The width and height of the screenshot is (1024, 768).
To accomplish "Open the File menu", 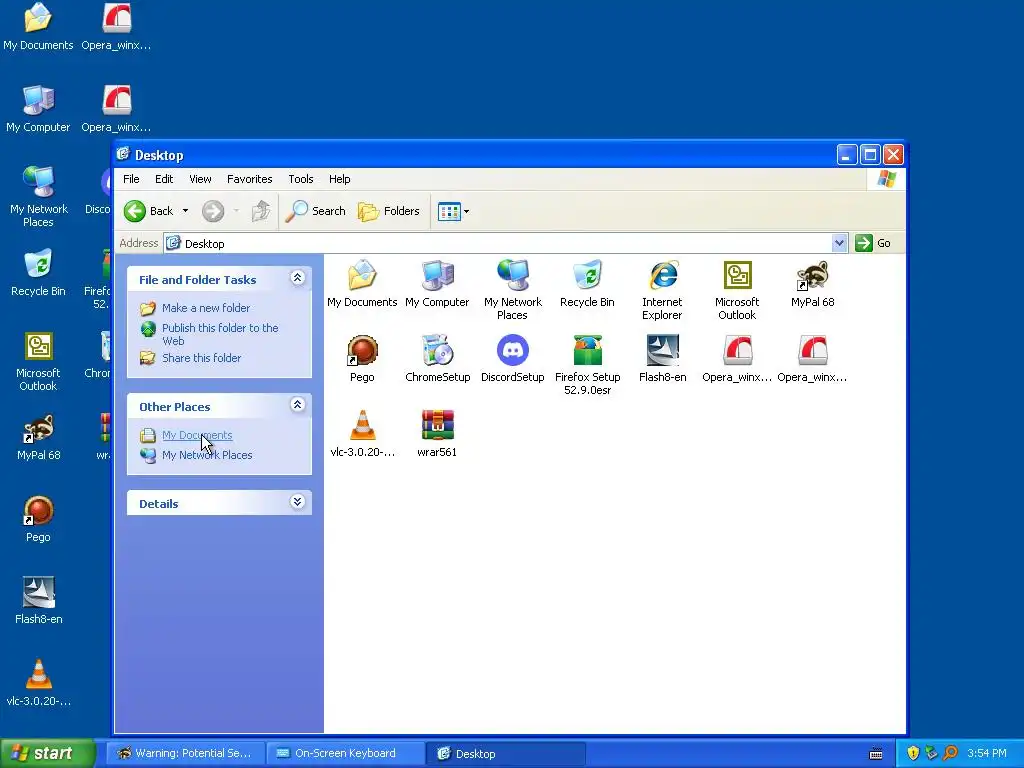I will tap(131, 179).
